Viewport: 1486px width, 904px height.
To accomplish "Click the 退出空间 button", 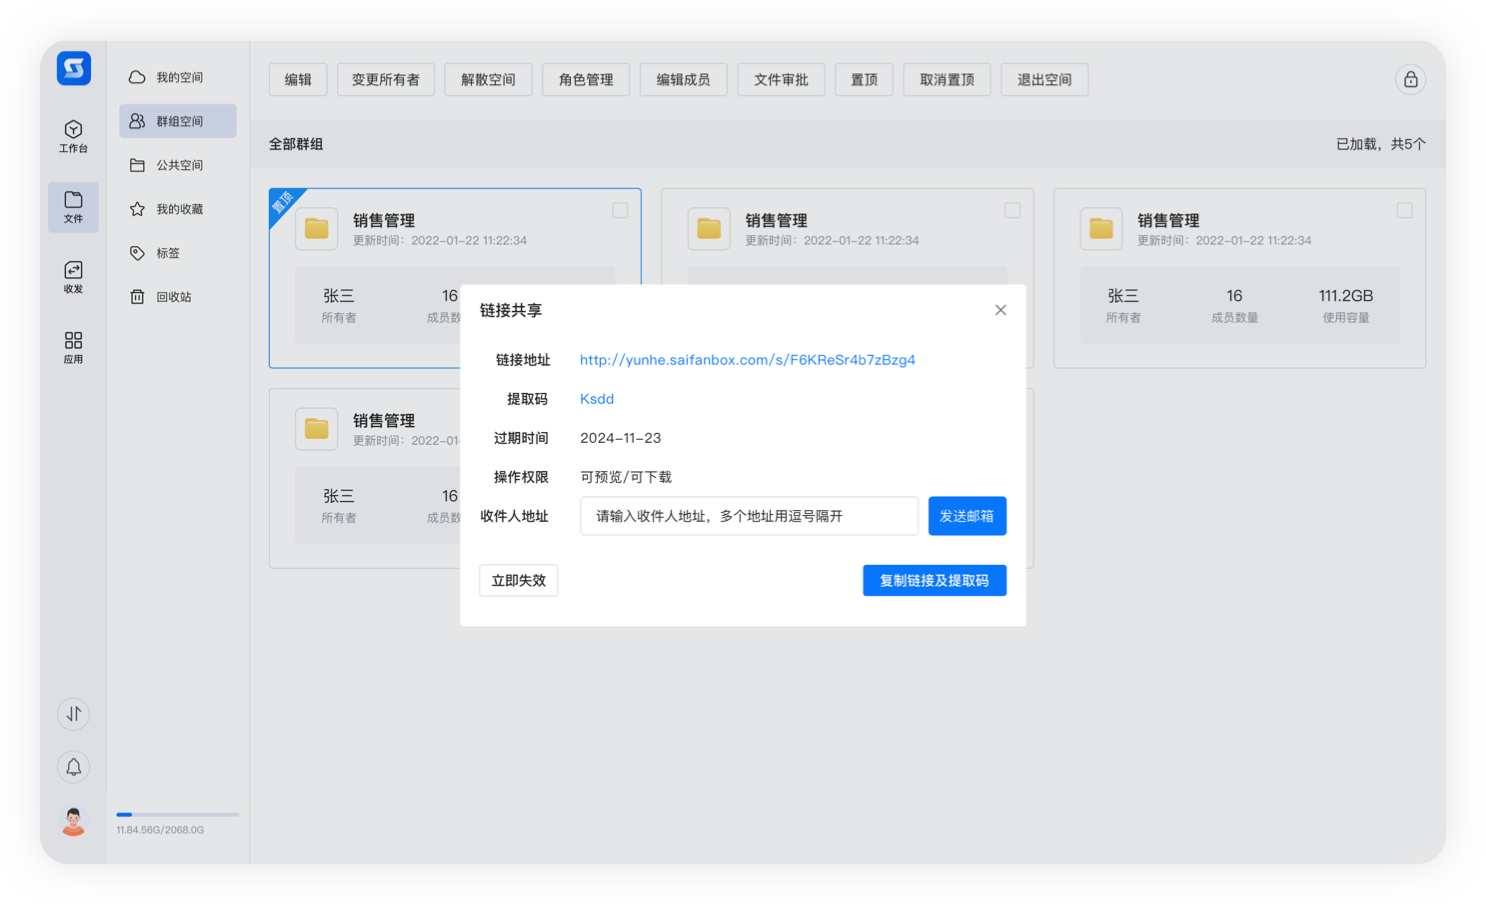I will 1045,79.
